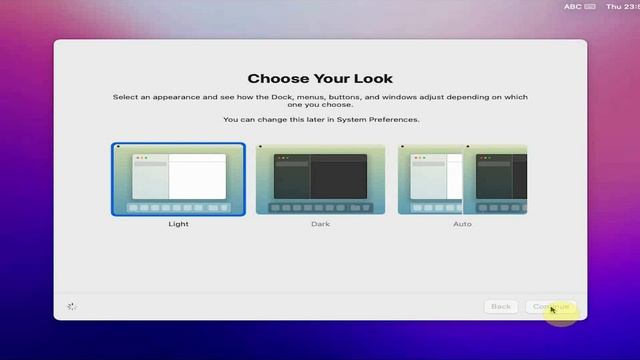Click the "Light" label text

click(x=178, y=224)
